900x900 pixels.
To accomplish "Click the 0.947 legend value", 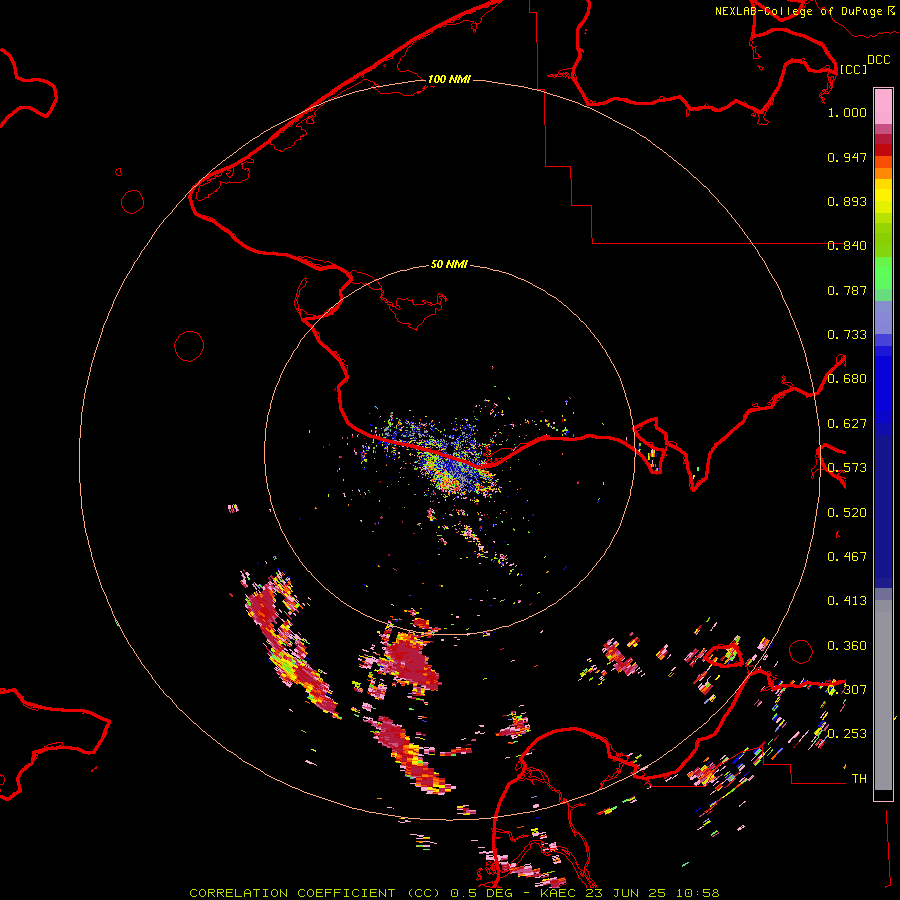I will pyautogui.click(x=847, y=157).
